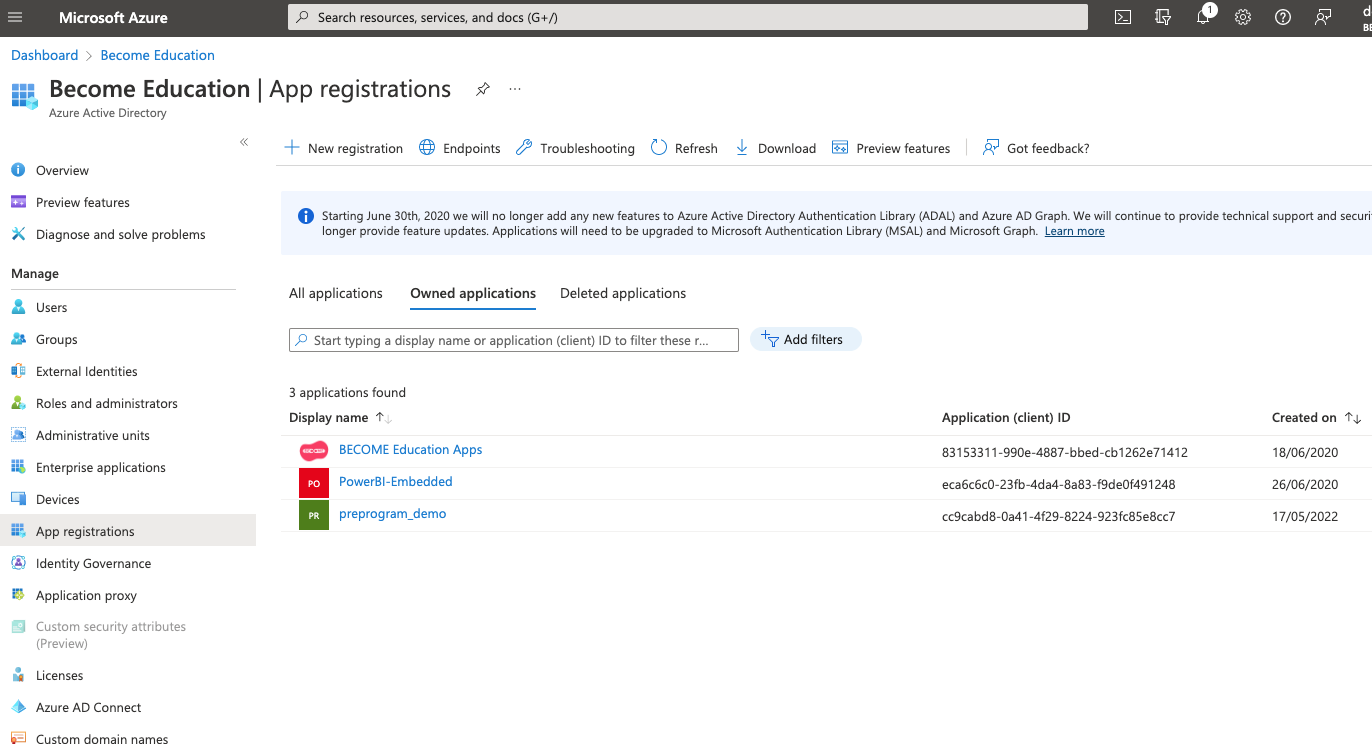The image size is (1372, 744).
Task: Follow the Learn more link
Action: [x=1074, y=231]
